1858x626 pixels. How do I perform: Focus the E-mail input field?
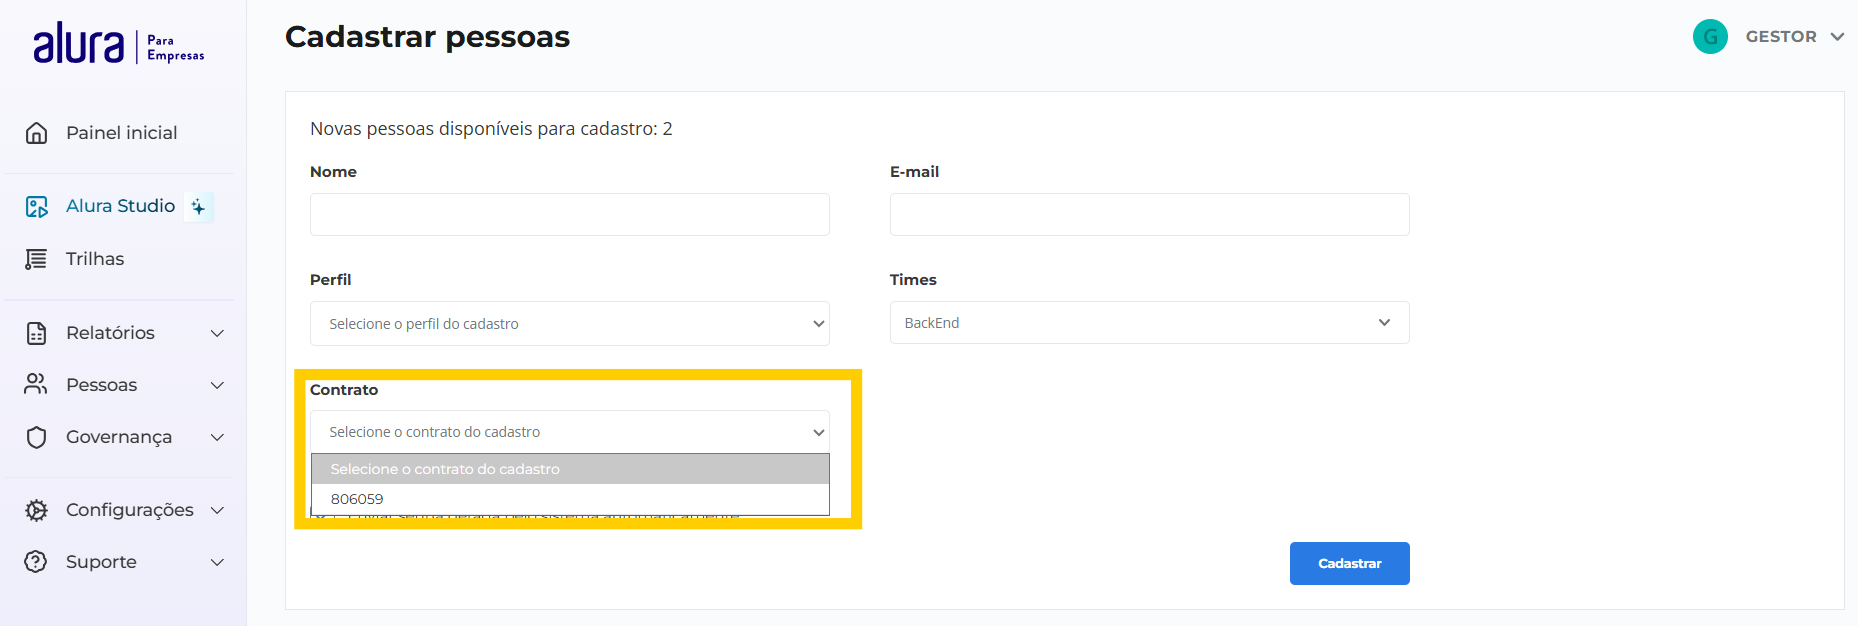(1149, 215)
